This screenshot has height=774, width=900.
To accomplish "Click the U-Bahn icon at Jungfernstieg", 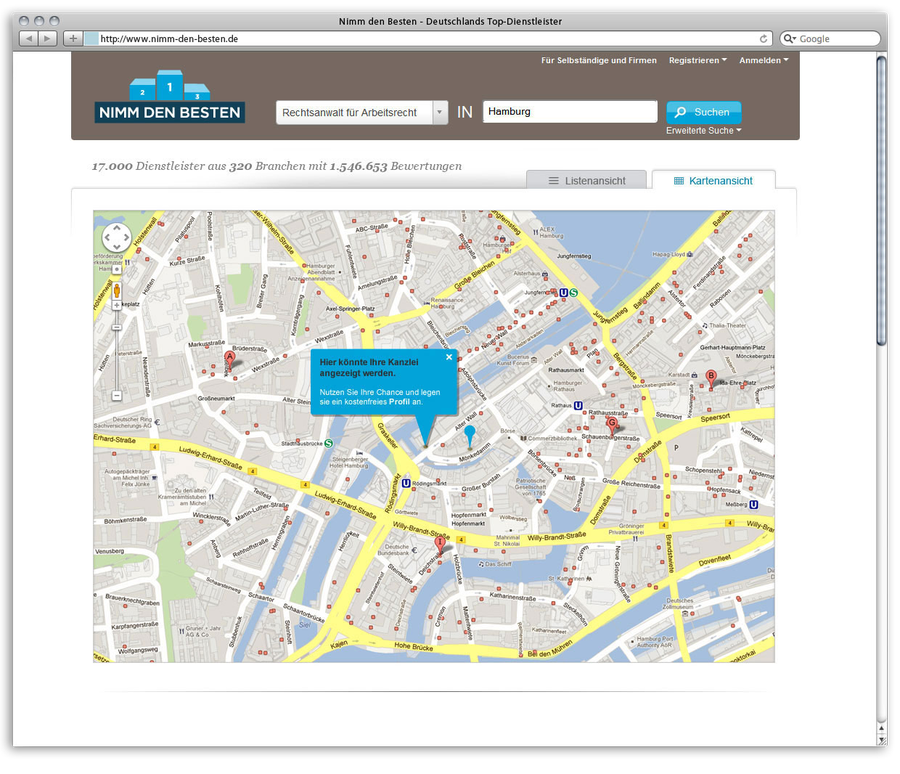I will [x=564, y=293].
